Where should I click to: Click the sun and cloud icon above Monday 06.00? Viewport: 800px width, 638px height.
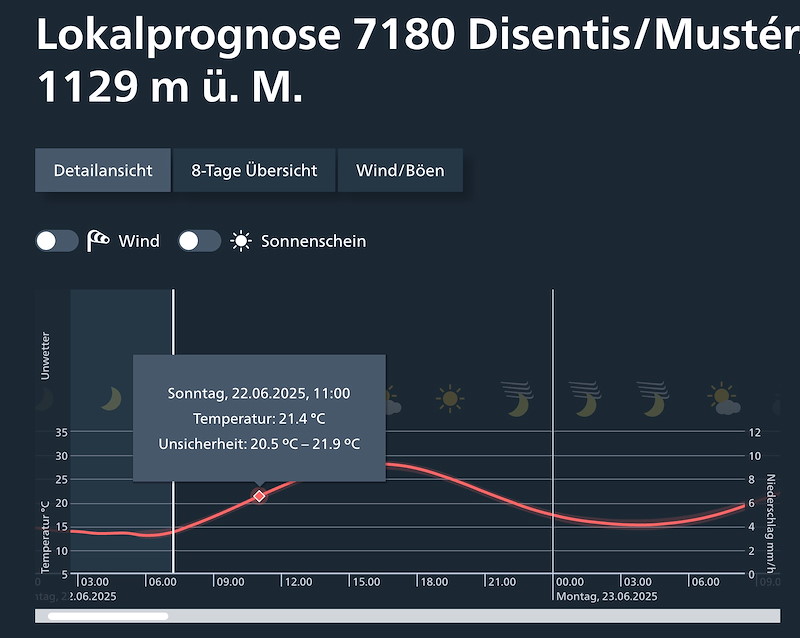pyautogui.click(x=723, y=399)
